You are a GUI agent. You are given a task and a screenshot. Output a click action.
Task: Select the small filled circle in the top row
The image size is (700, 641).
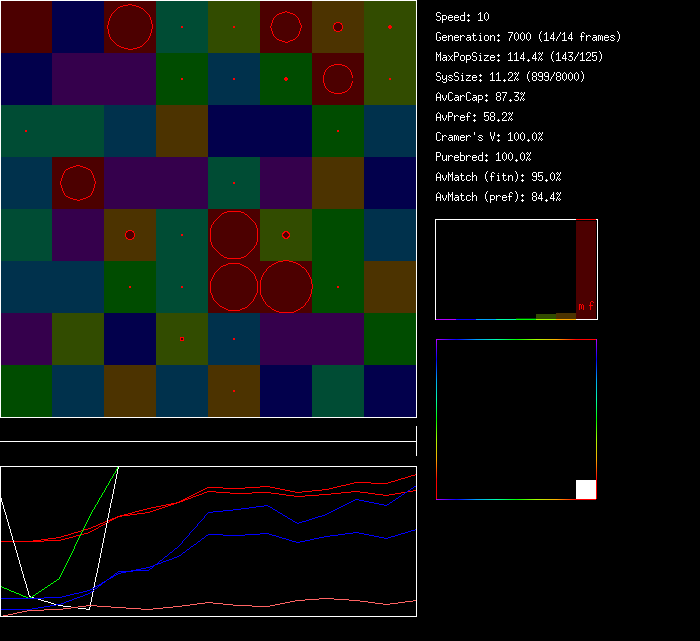click(x=338, y=27)
